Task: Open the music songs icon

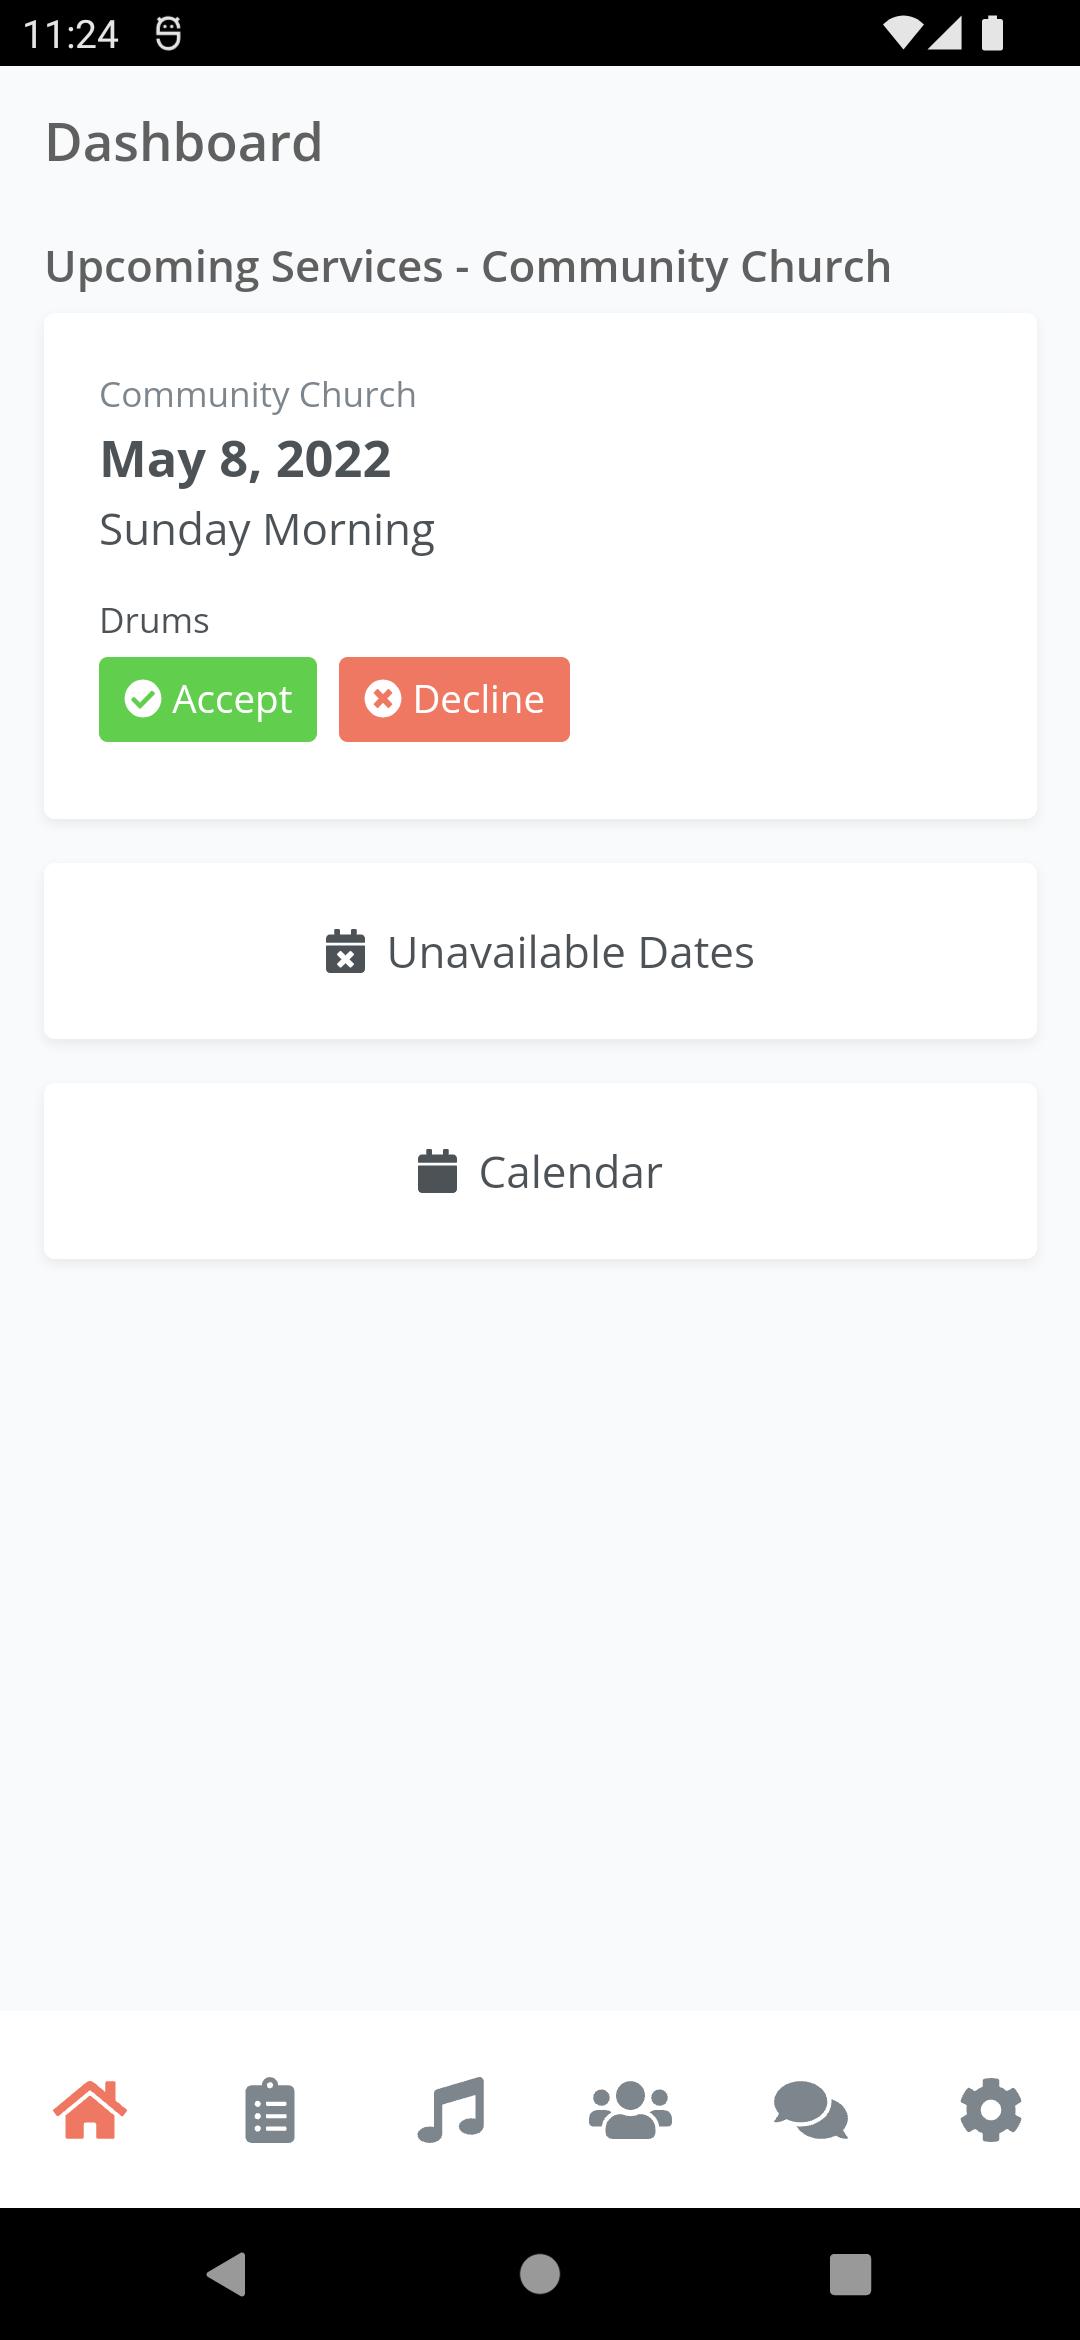Action: click(451, 2110)
